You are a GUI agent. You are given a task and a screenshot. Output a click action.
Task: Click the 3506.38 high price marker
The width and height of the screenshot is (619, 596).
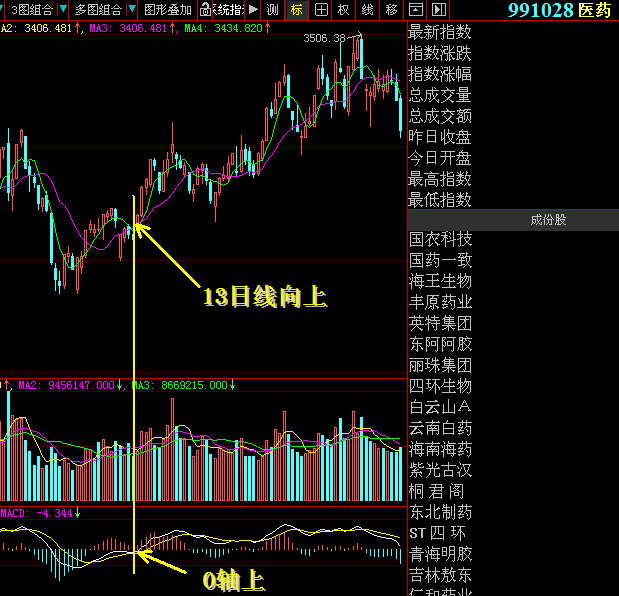[325, 38]
